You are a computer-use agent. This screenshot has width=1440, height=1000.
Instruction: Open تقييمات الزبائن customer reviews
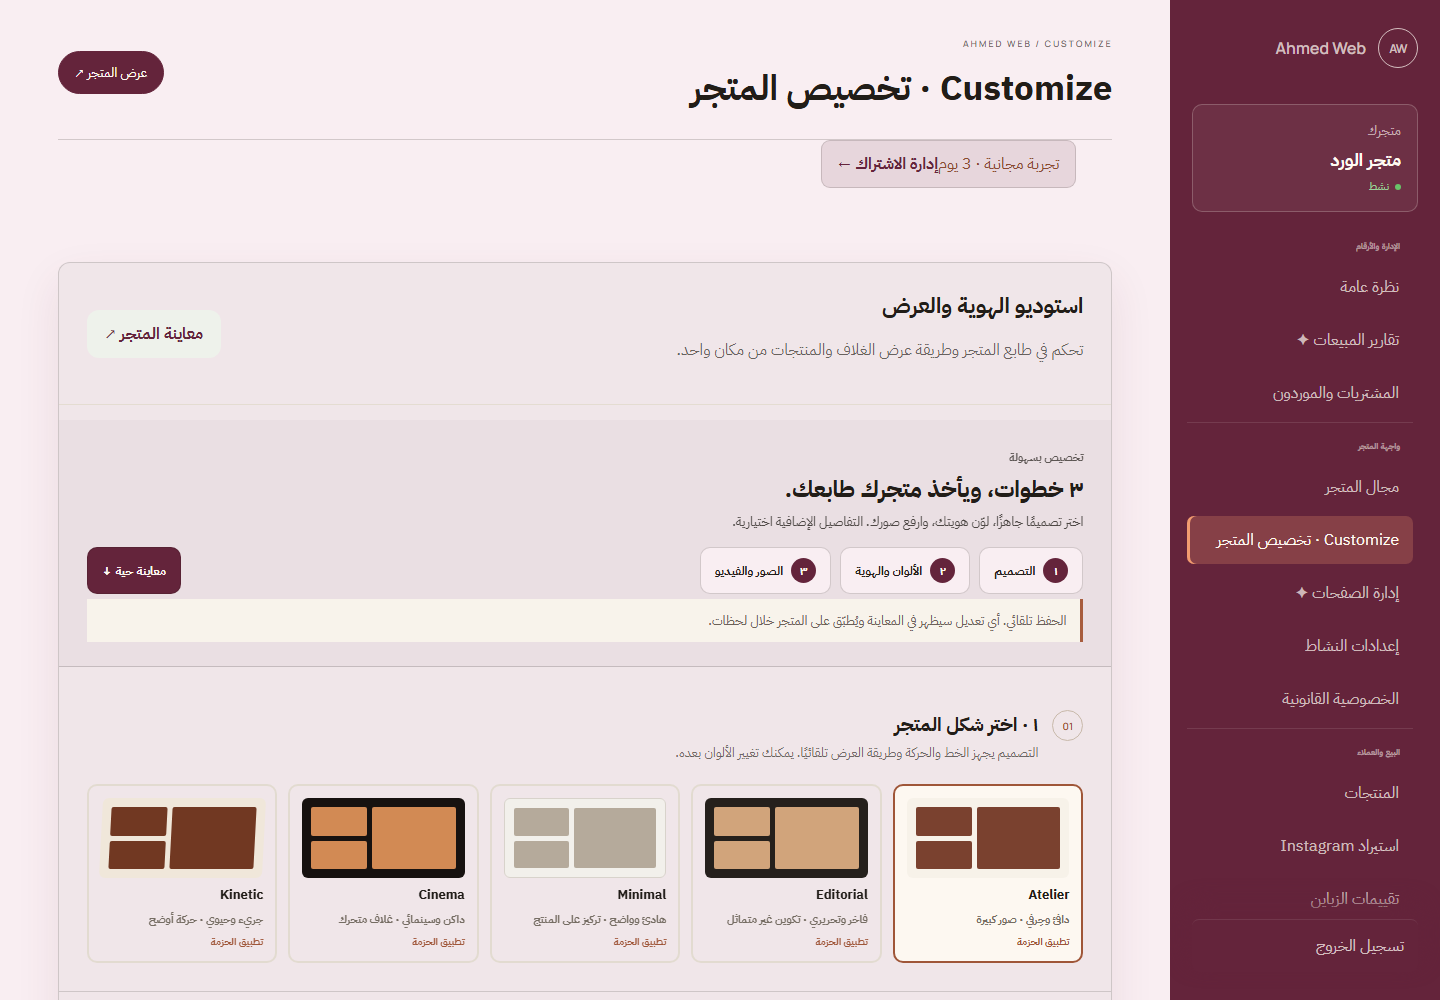pos(1300,899)
